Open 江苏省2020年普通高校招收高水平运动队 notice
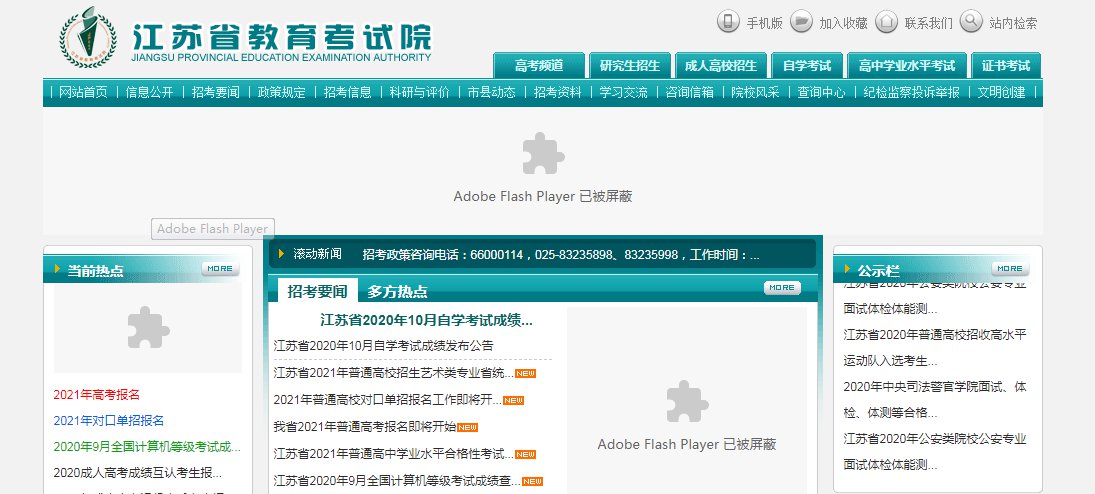This screenshot has width=1095, height=494. coord(935,348)
